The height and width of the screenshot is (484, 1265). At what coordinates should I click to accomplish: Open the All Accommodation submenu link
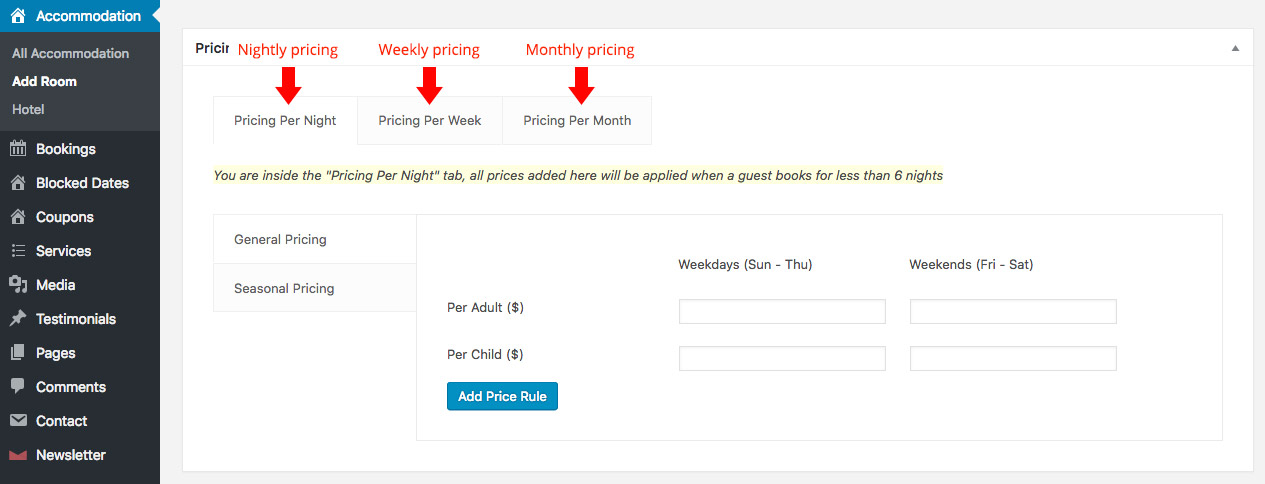[x=70, y=53]
